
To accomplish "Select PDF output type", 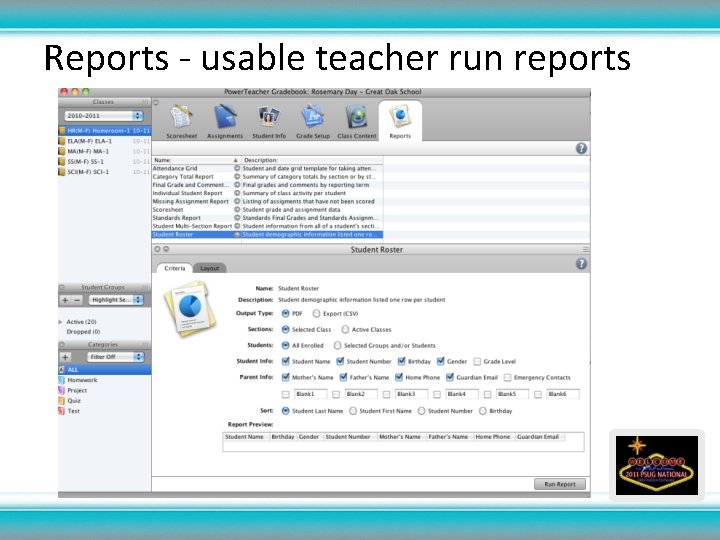I will point(286,314).
